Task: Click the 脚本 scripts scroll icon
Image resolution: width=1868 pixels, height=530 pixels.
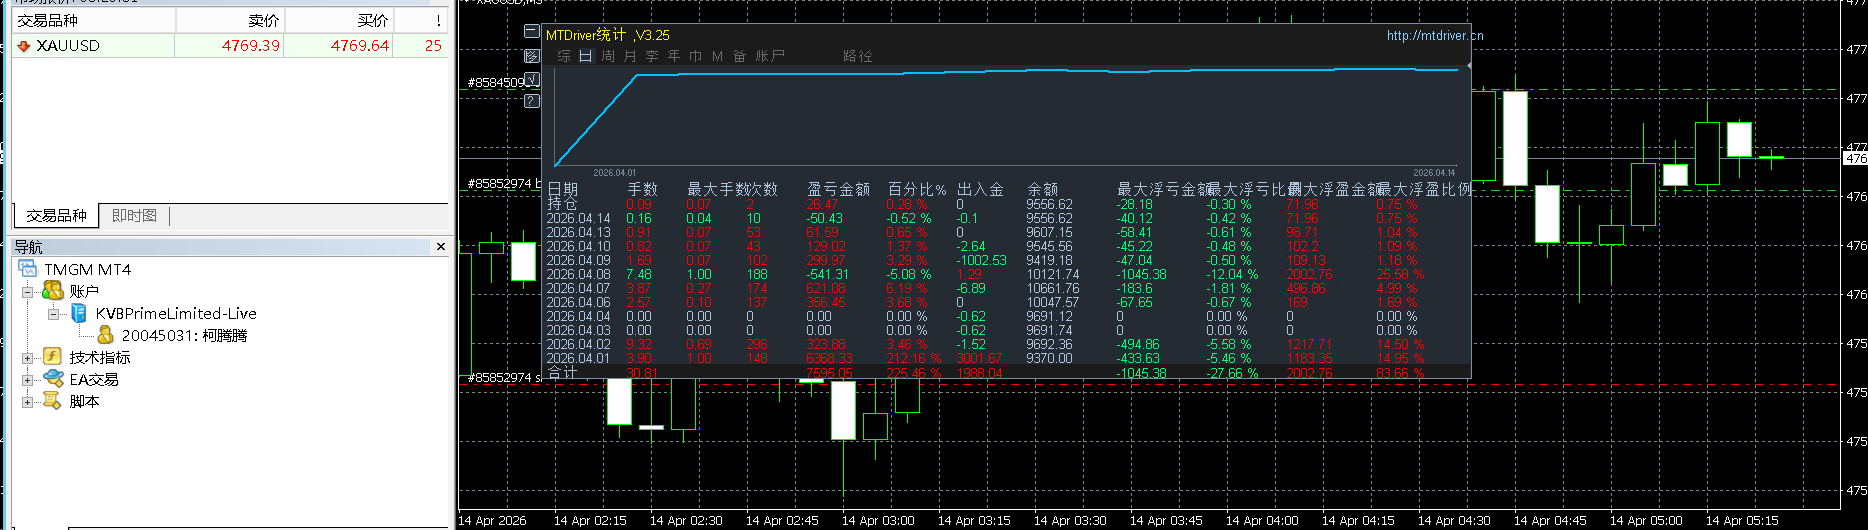Action: tap(52, 401)
